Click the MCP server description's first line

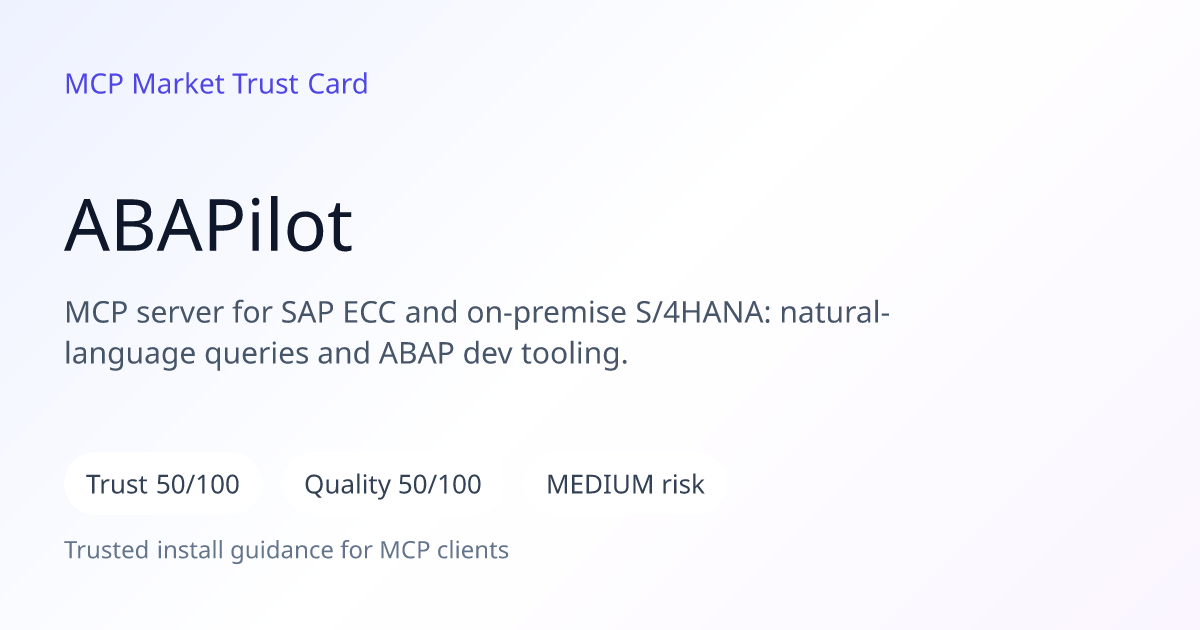(x=478, y=313)
